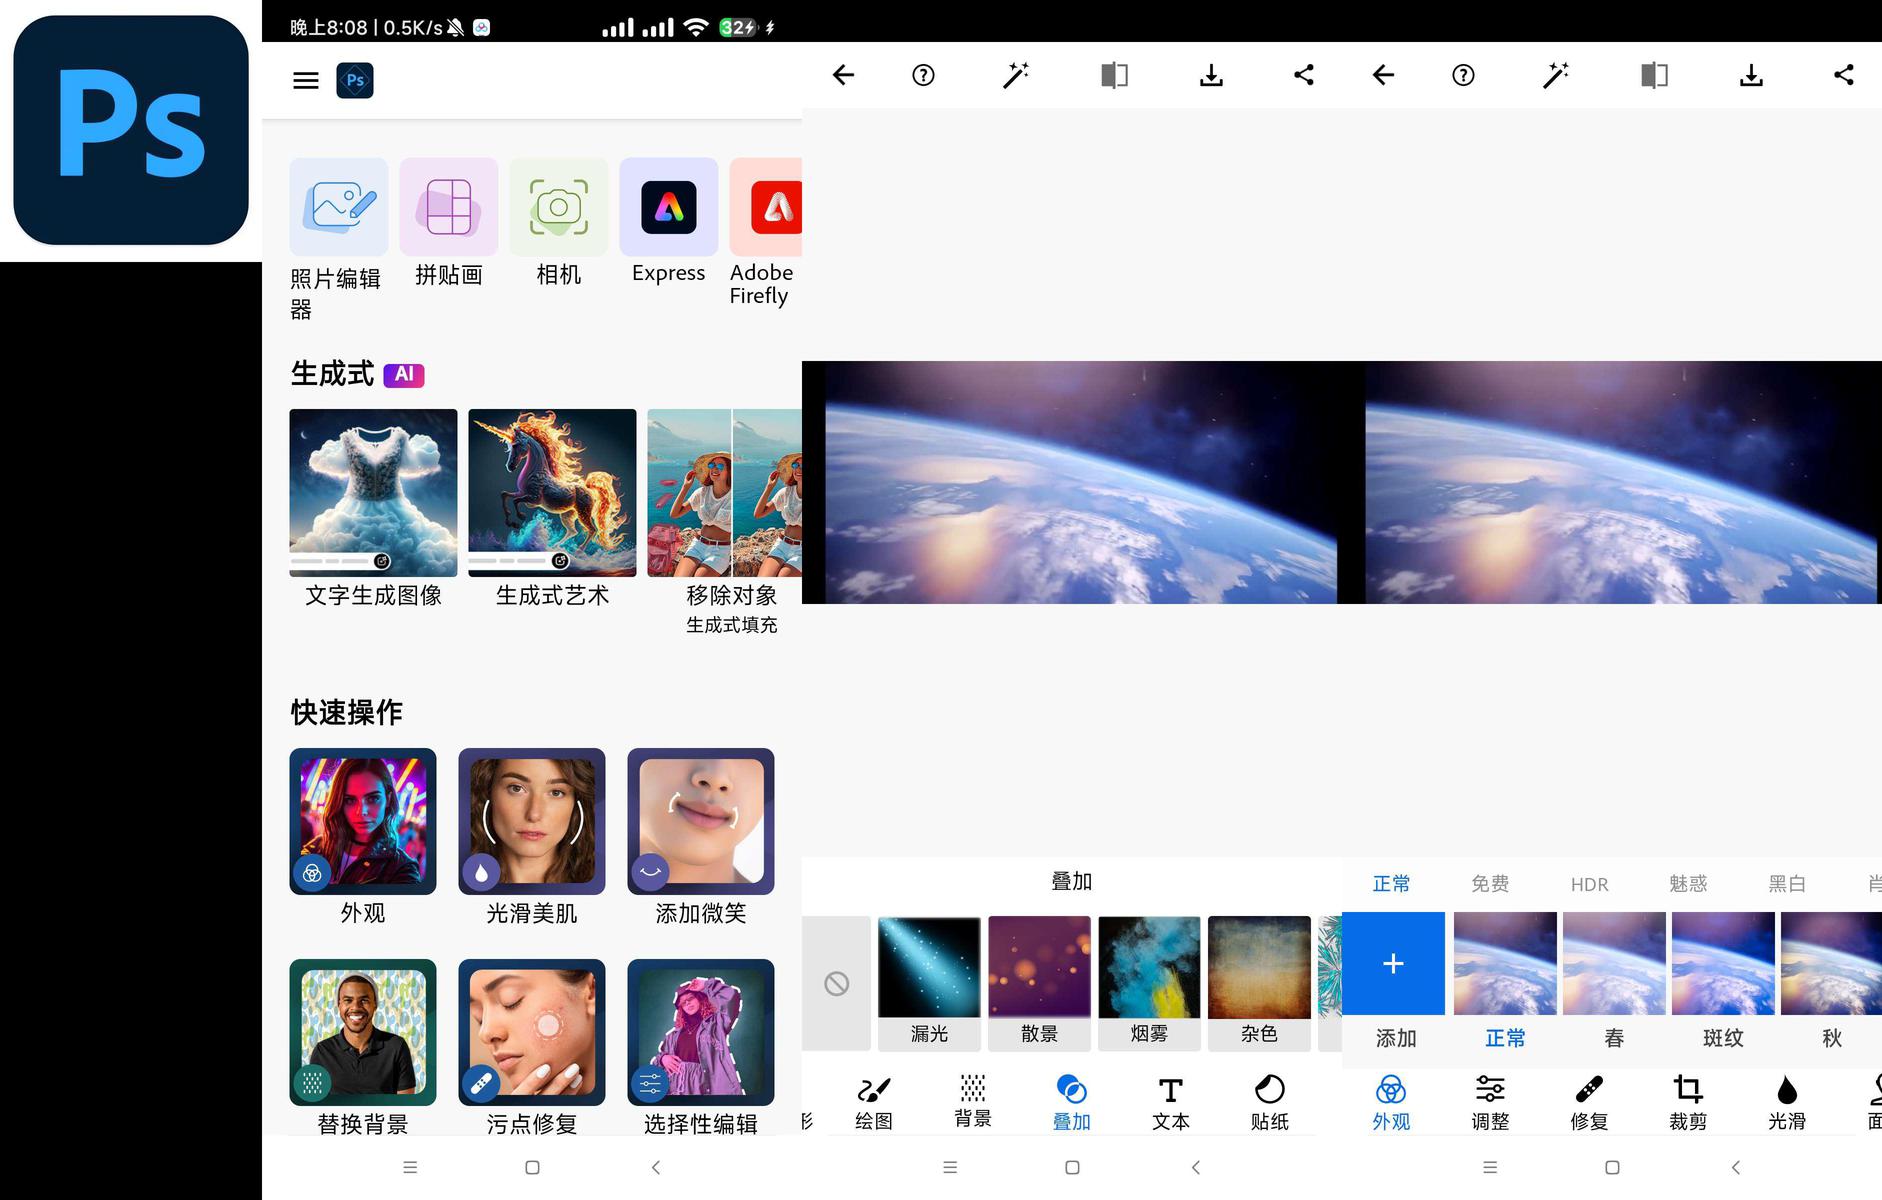Select the 背景 background tool
Image resolution: width=1882 pixels, height=1200 pixels.
973,1102
